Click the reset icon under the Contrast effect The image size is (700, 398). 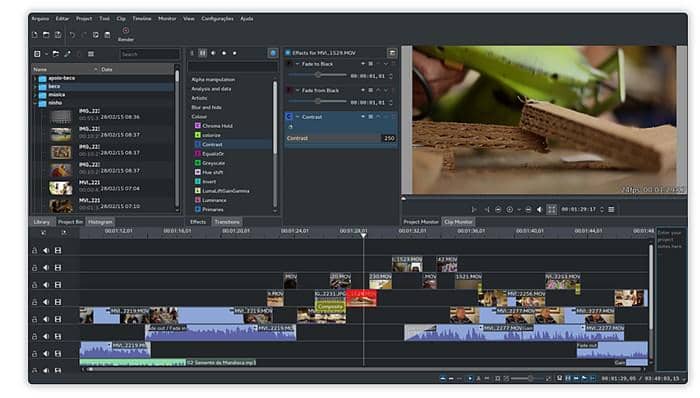[291, 127]
